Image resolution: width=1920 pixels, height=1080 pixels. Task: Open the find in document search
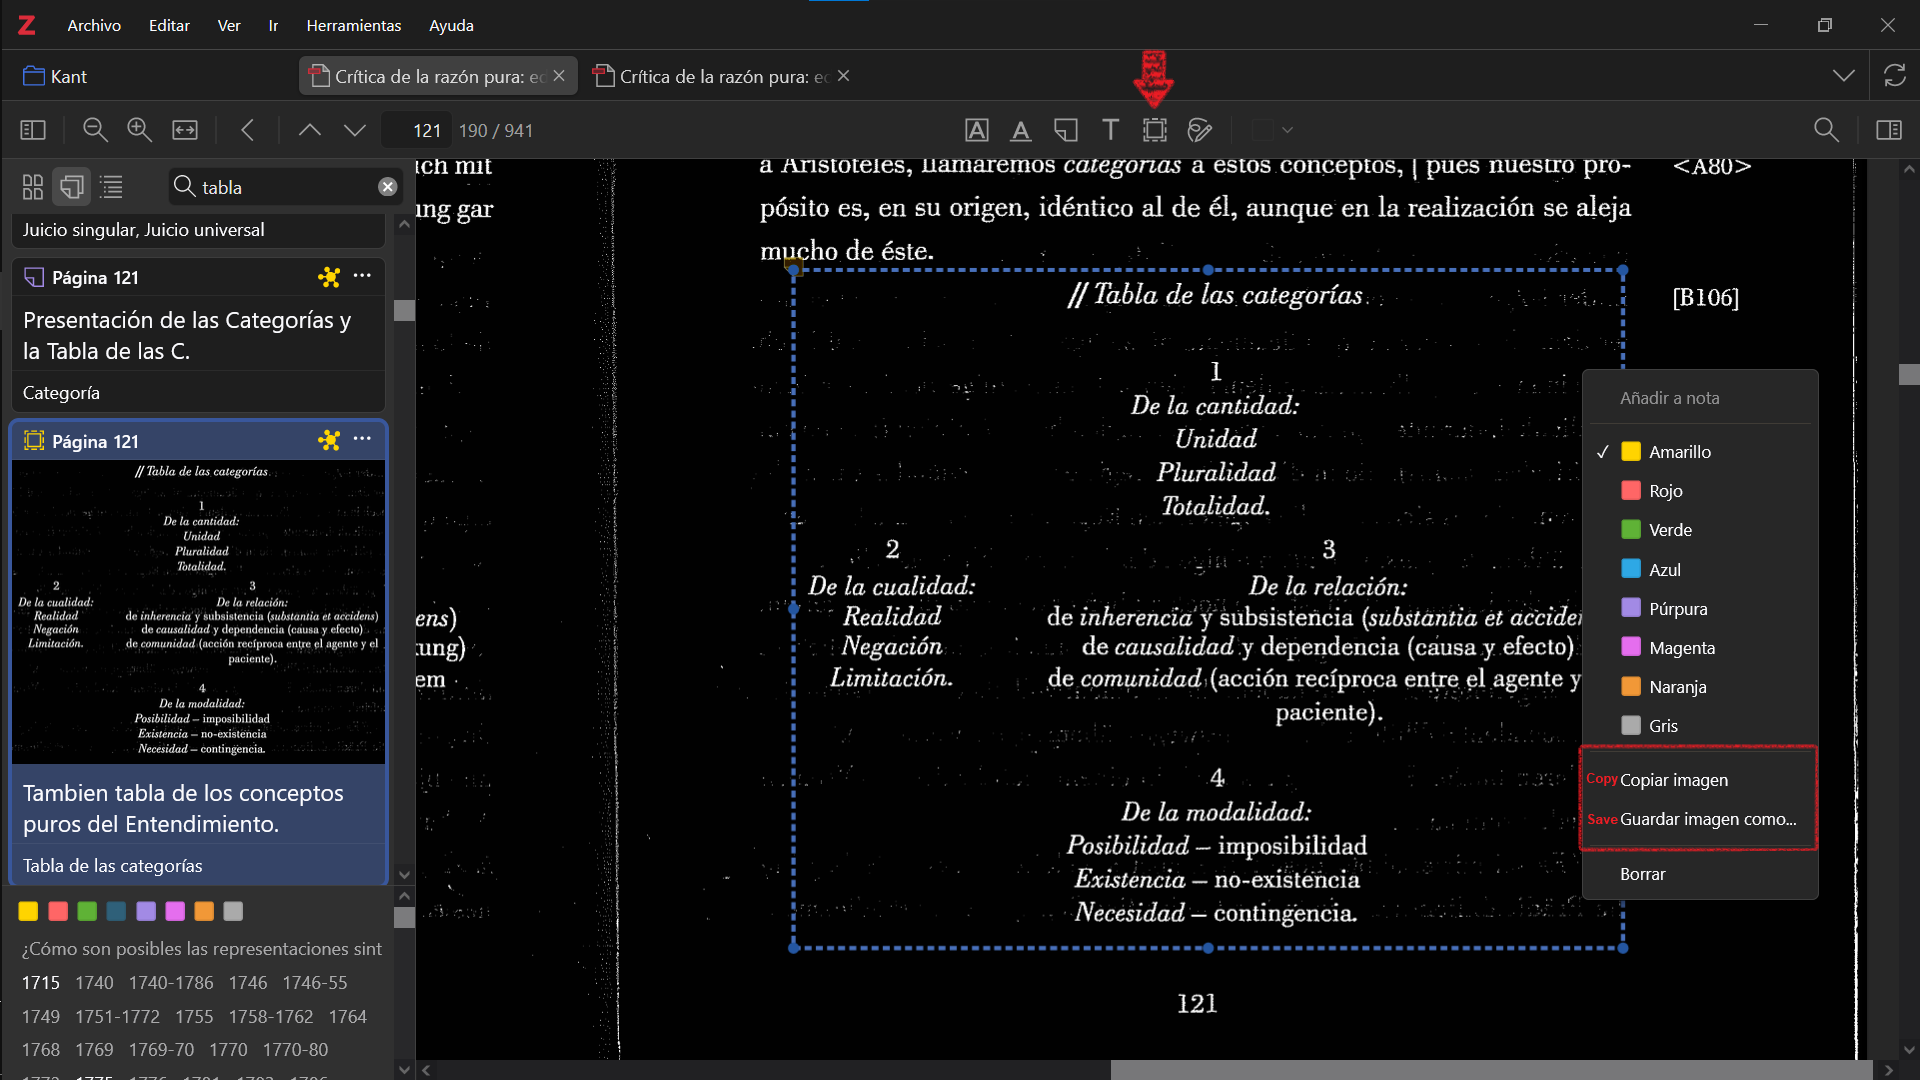1826,130
